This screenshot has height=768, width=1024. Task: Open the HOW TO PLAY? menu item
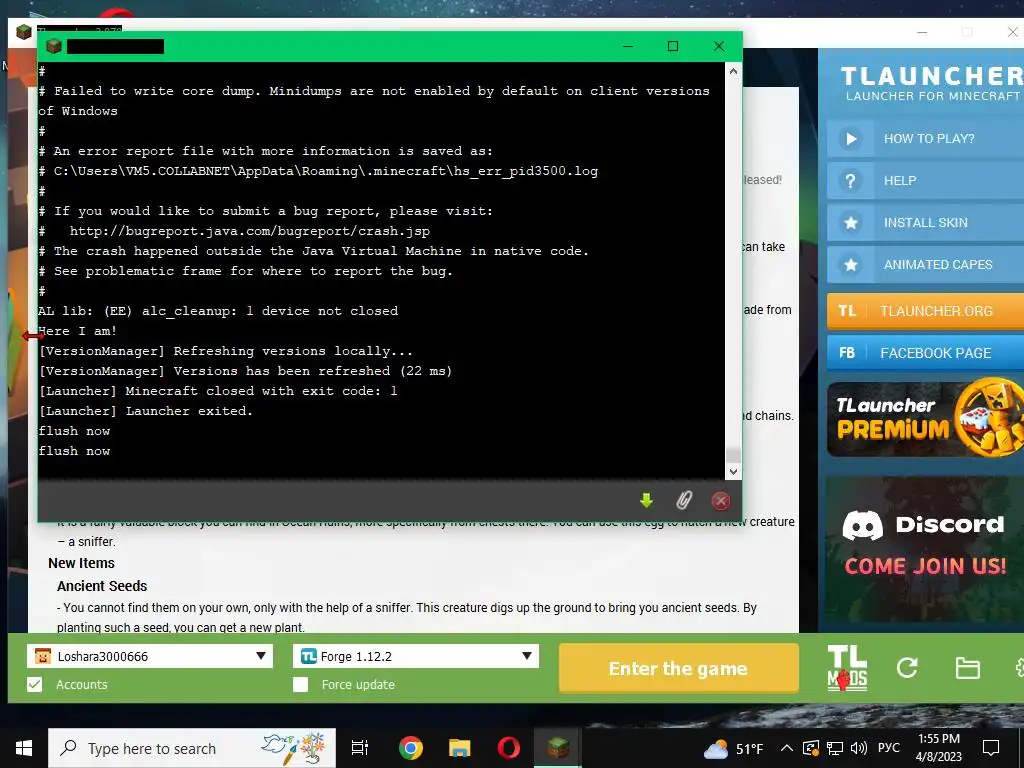pyautogui.click(x=925, y=138)
